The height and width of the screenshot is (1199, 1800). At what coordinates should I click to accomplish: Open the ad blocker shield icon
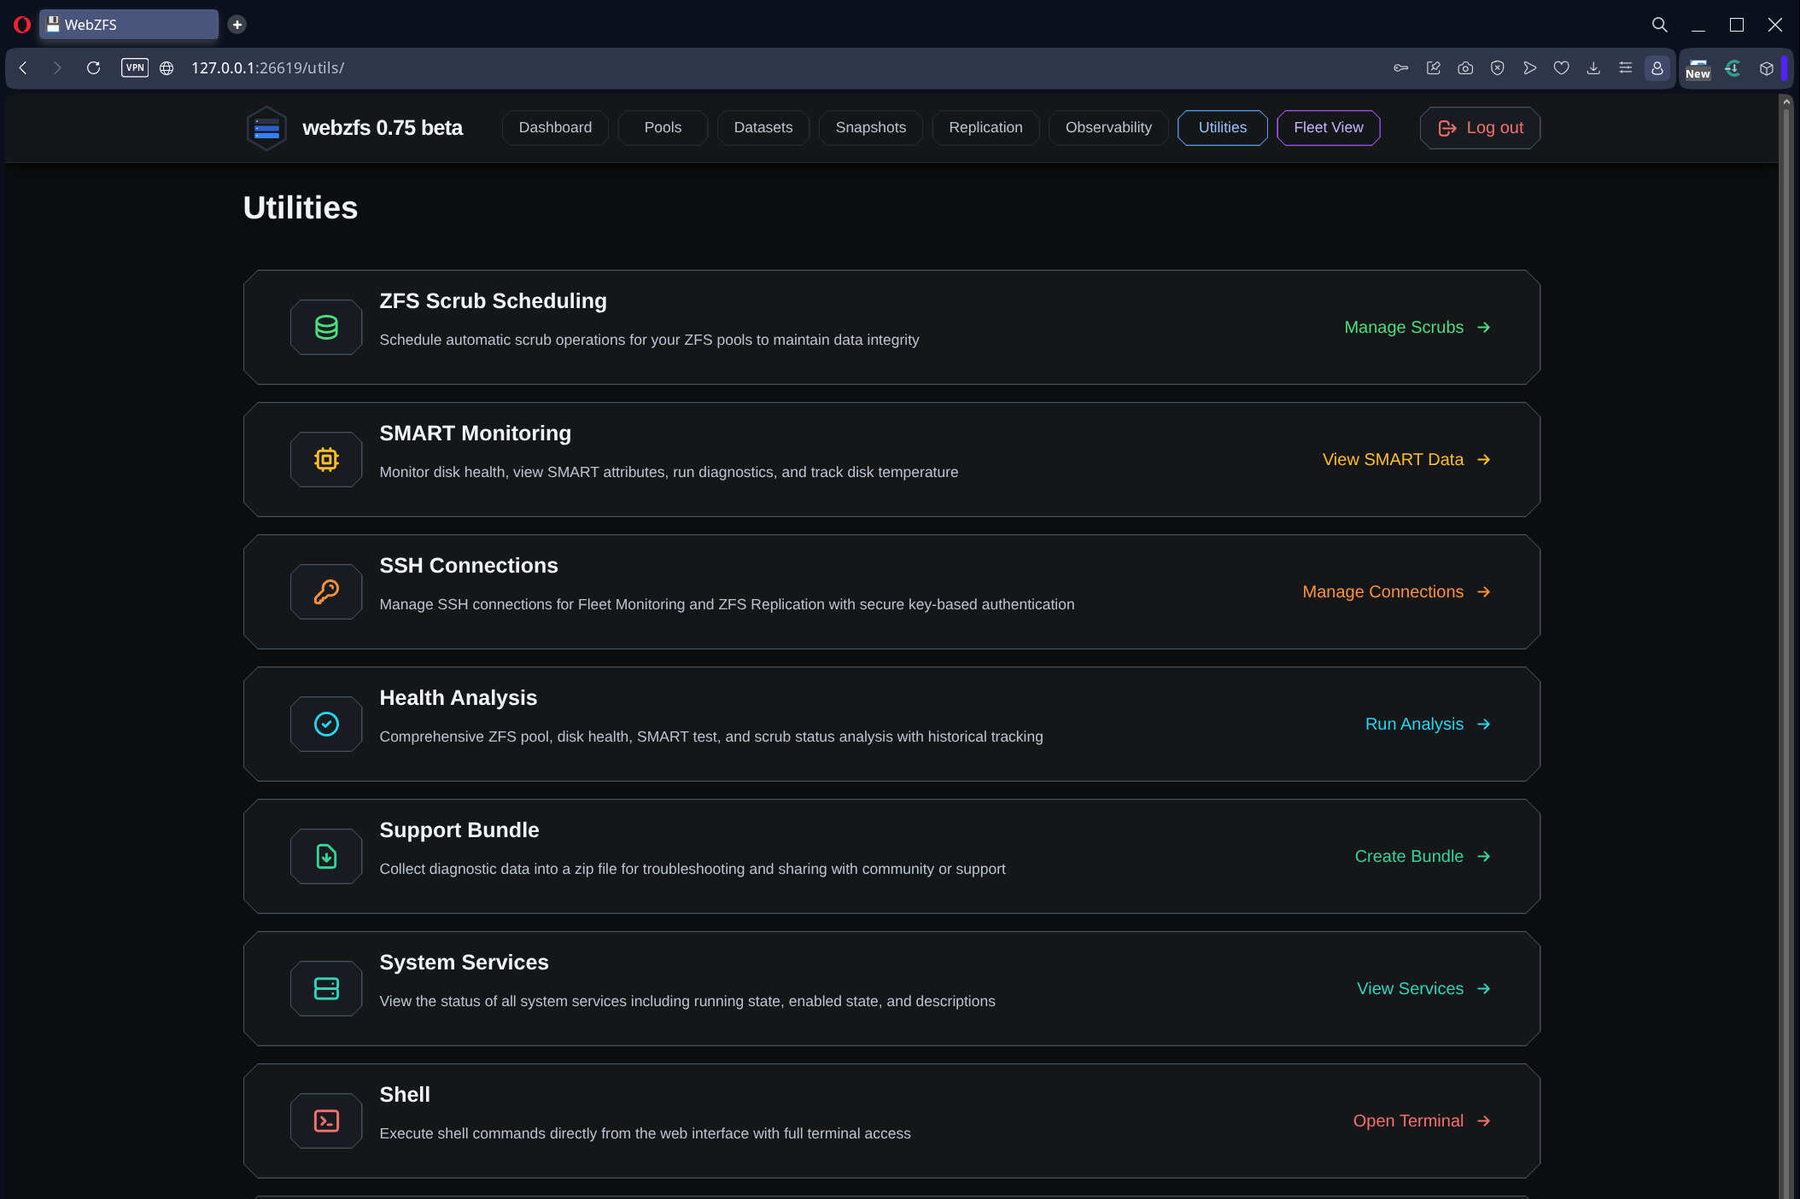coord(1497,68)
